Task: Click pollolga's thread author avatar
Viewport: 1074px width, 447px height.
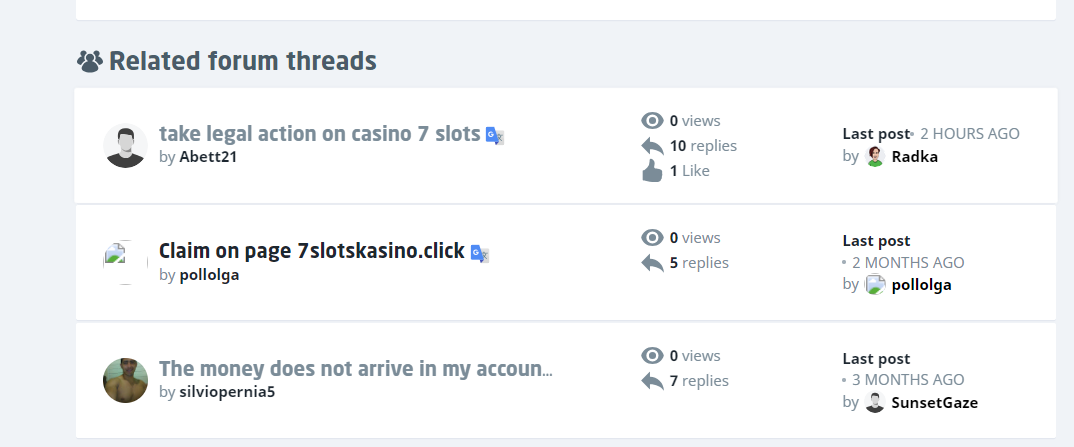Action: 125,263
